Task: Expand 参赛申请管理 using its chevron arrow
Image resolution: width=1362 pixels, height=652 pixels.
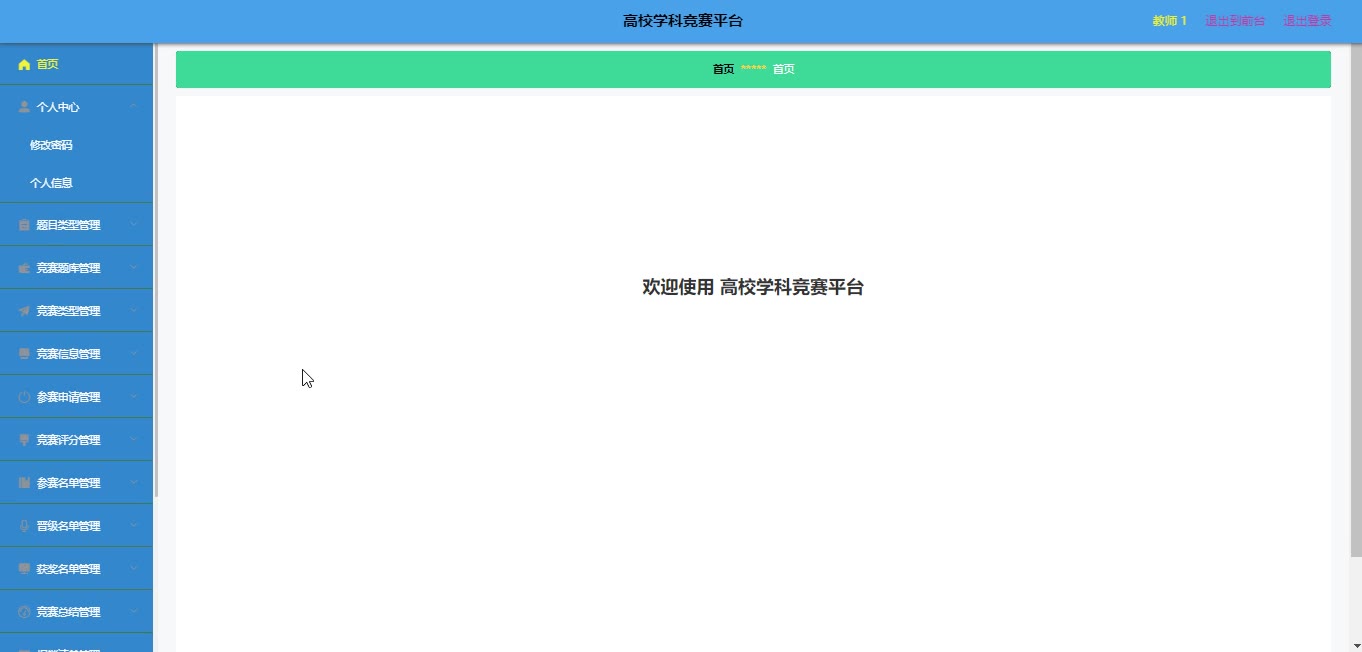Action: [133, 397]
